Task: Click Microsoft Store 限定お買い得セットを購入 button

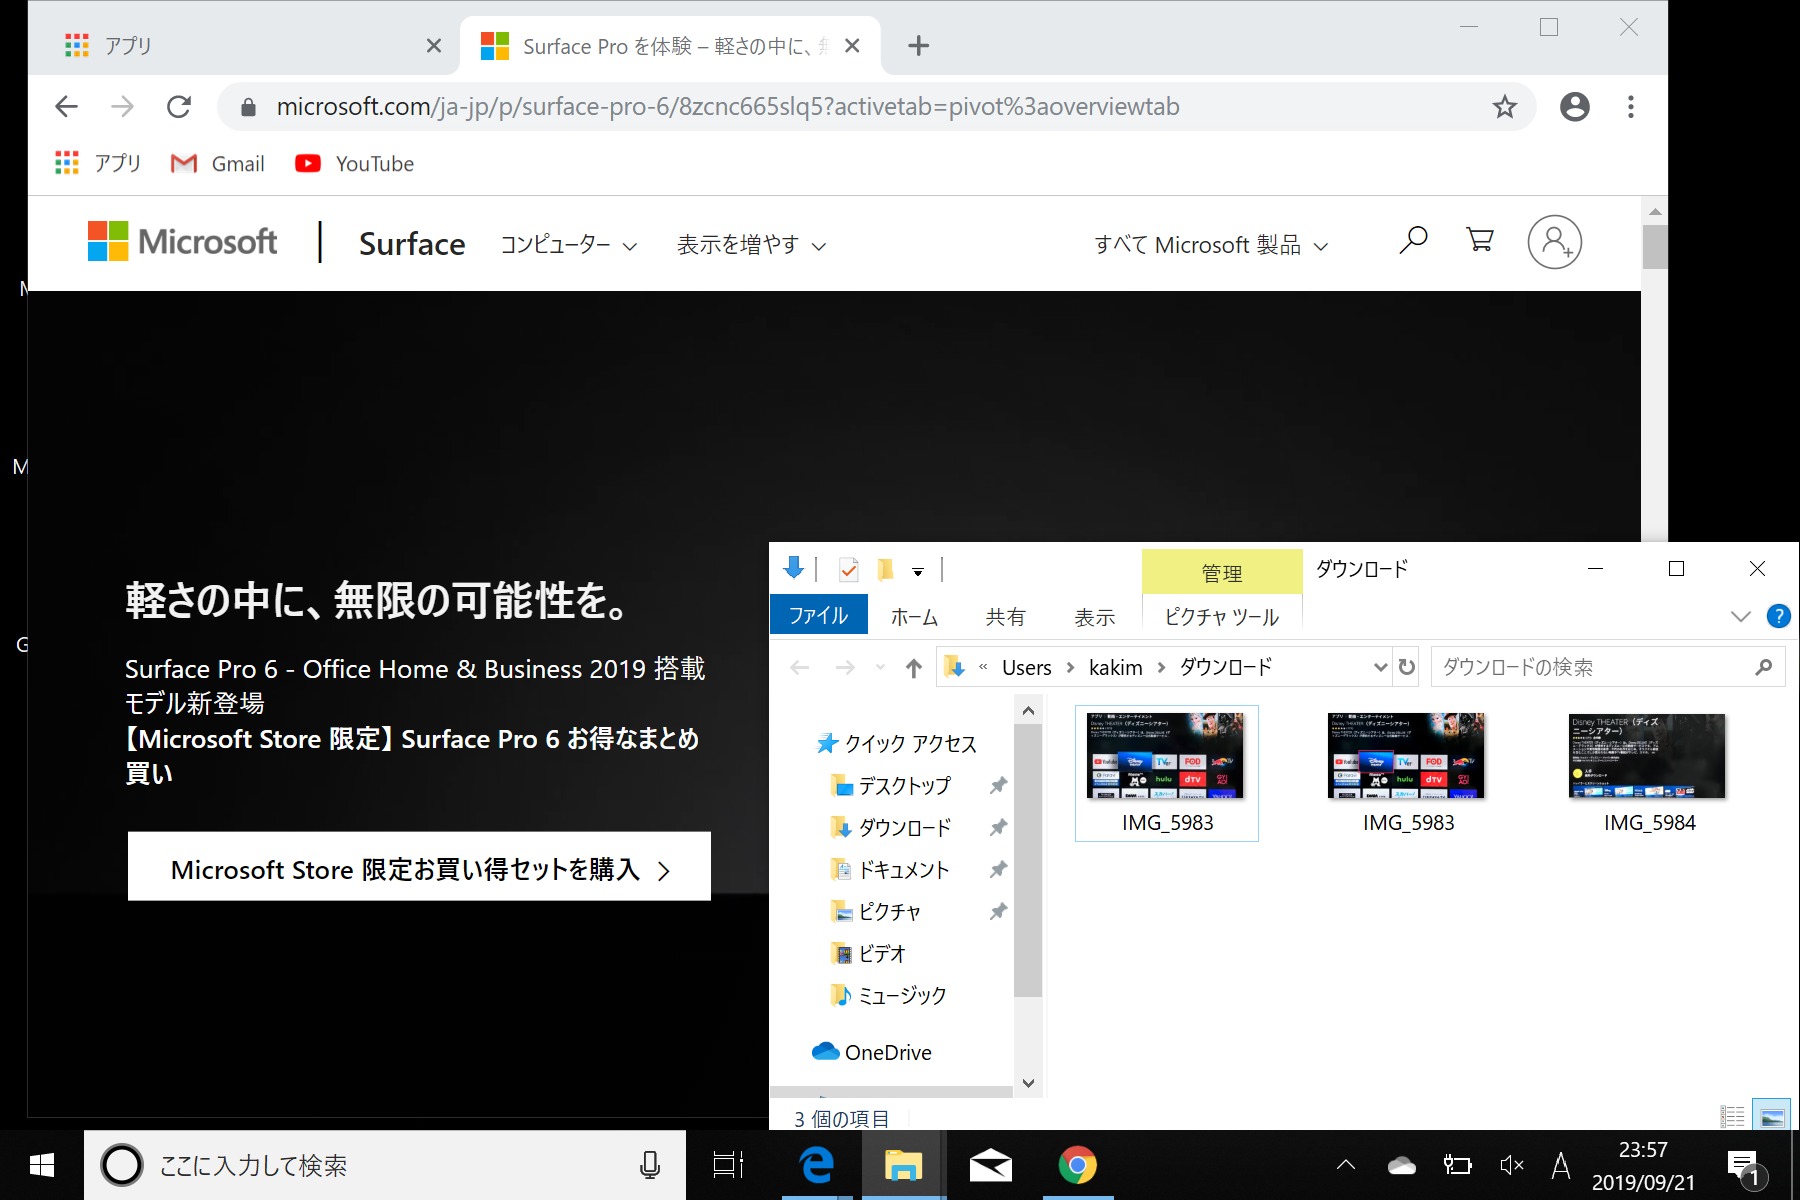Action: [x=419, y=867]
